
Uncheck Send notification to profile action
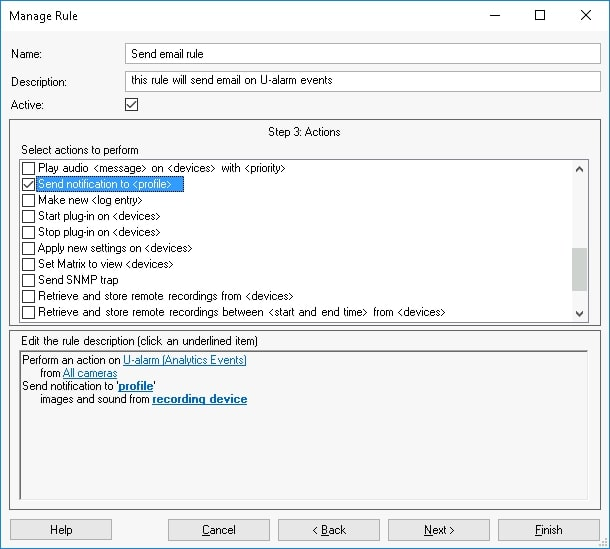tap(29, 185)
